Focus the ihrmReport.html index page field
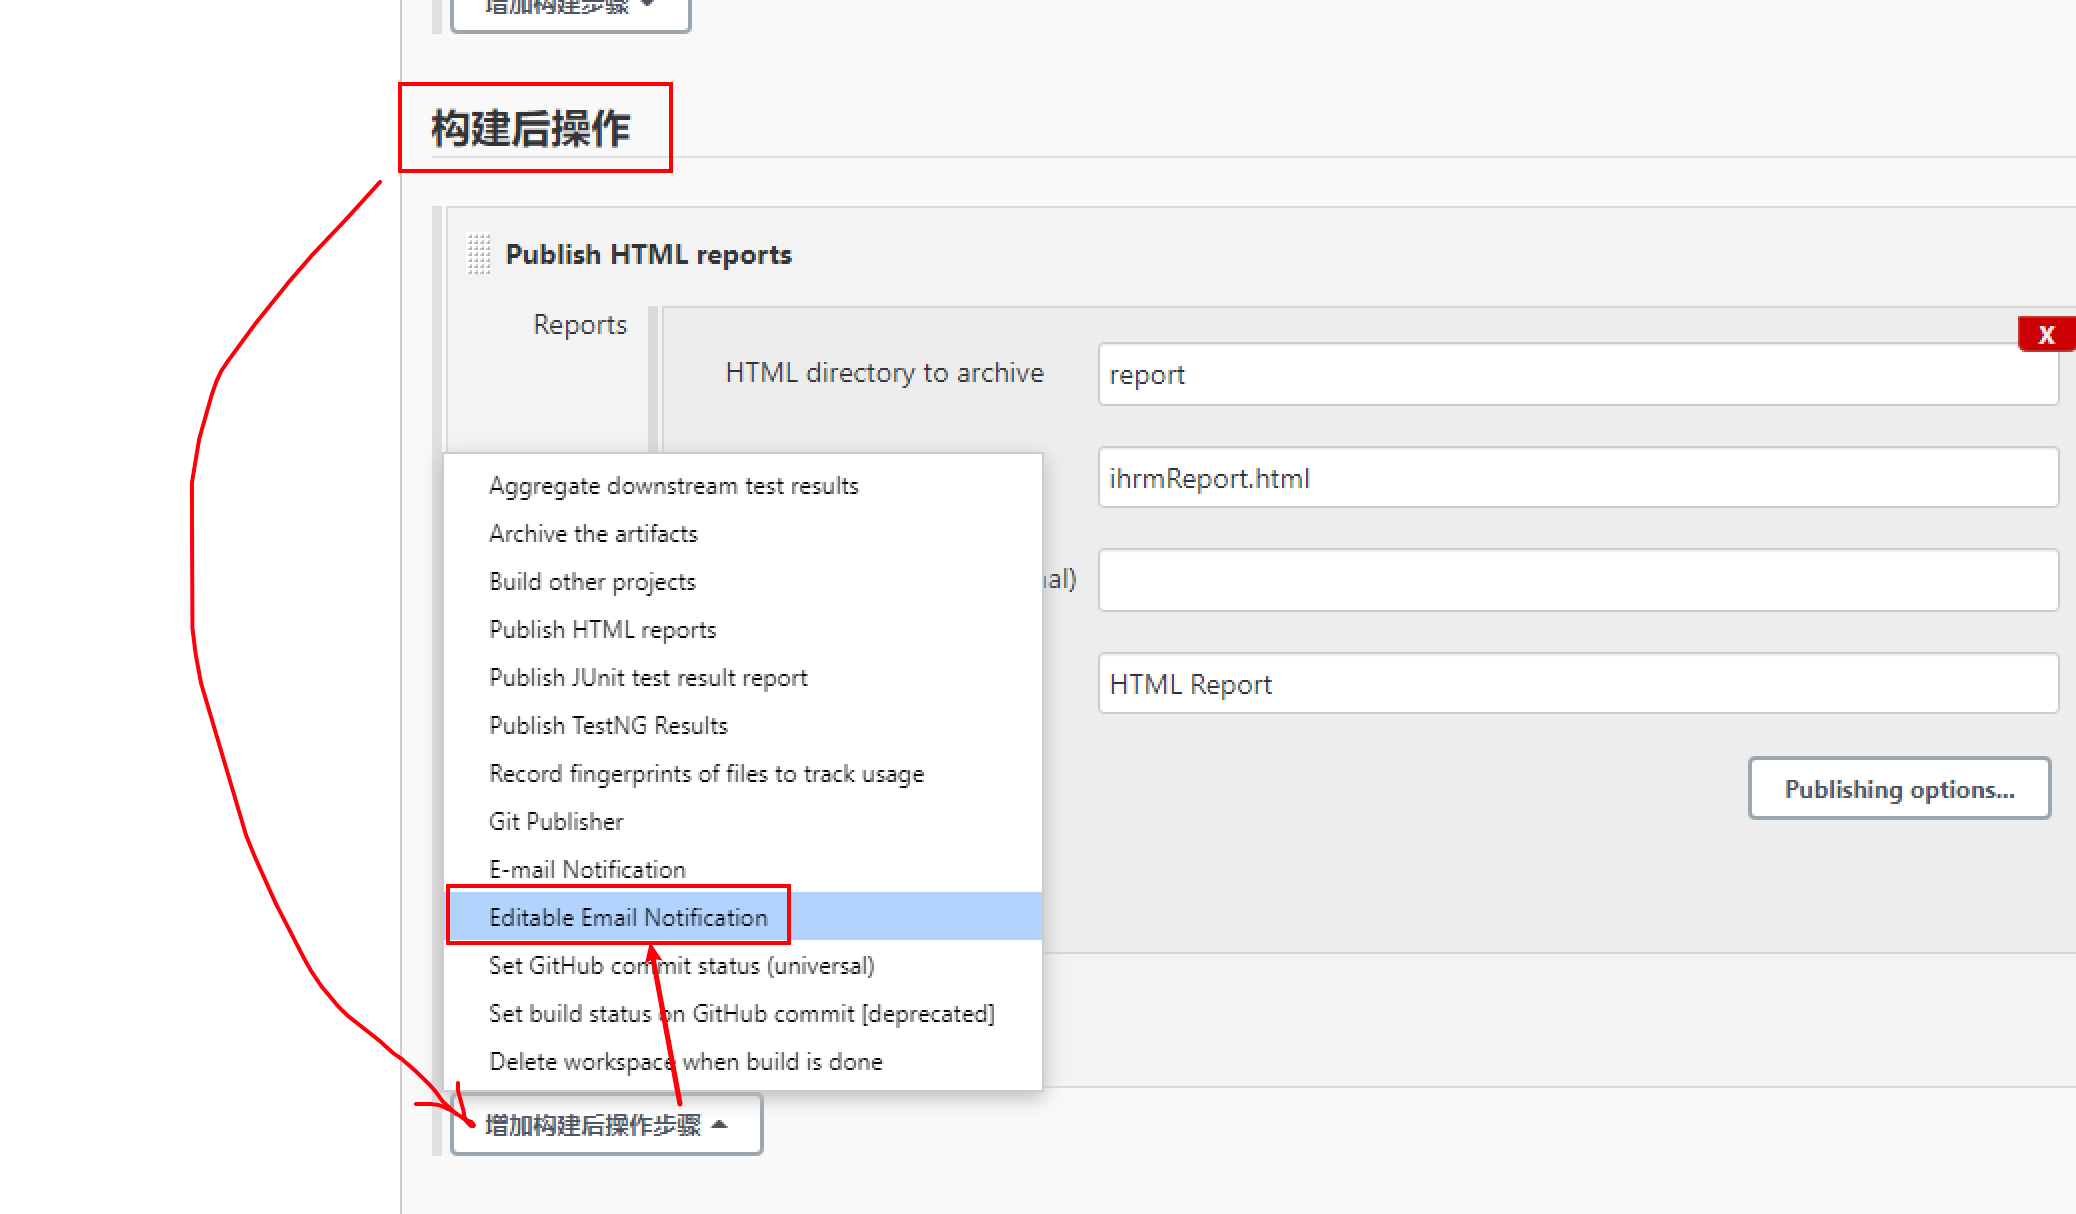 pyautogui.click(x=1577, y=478)
